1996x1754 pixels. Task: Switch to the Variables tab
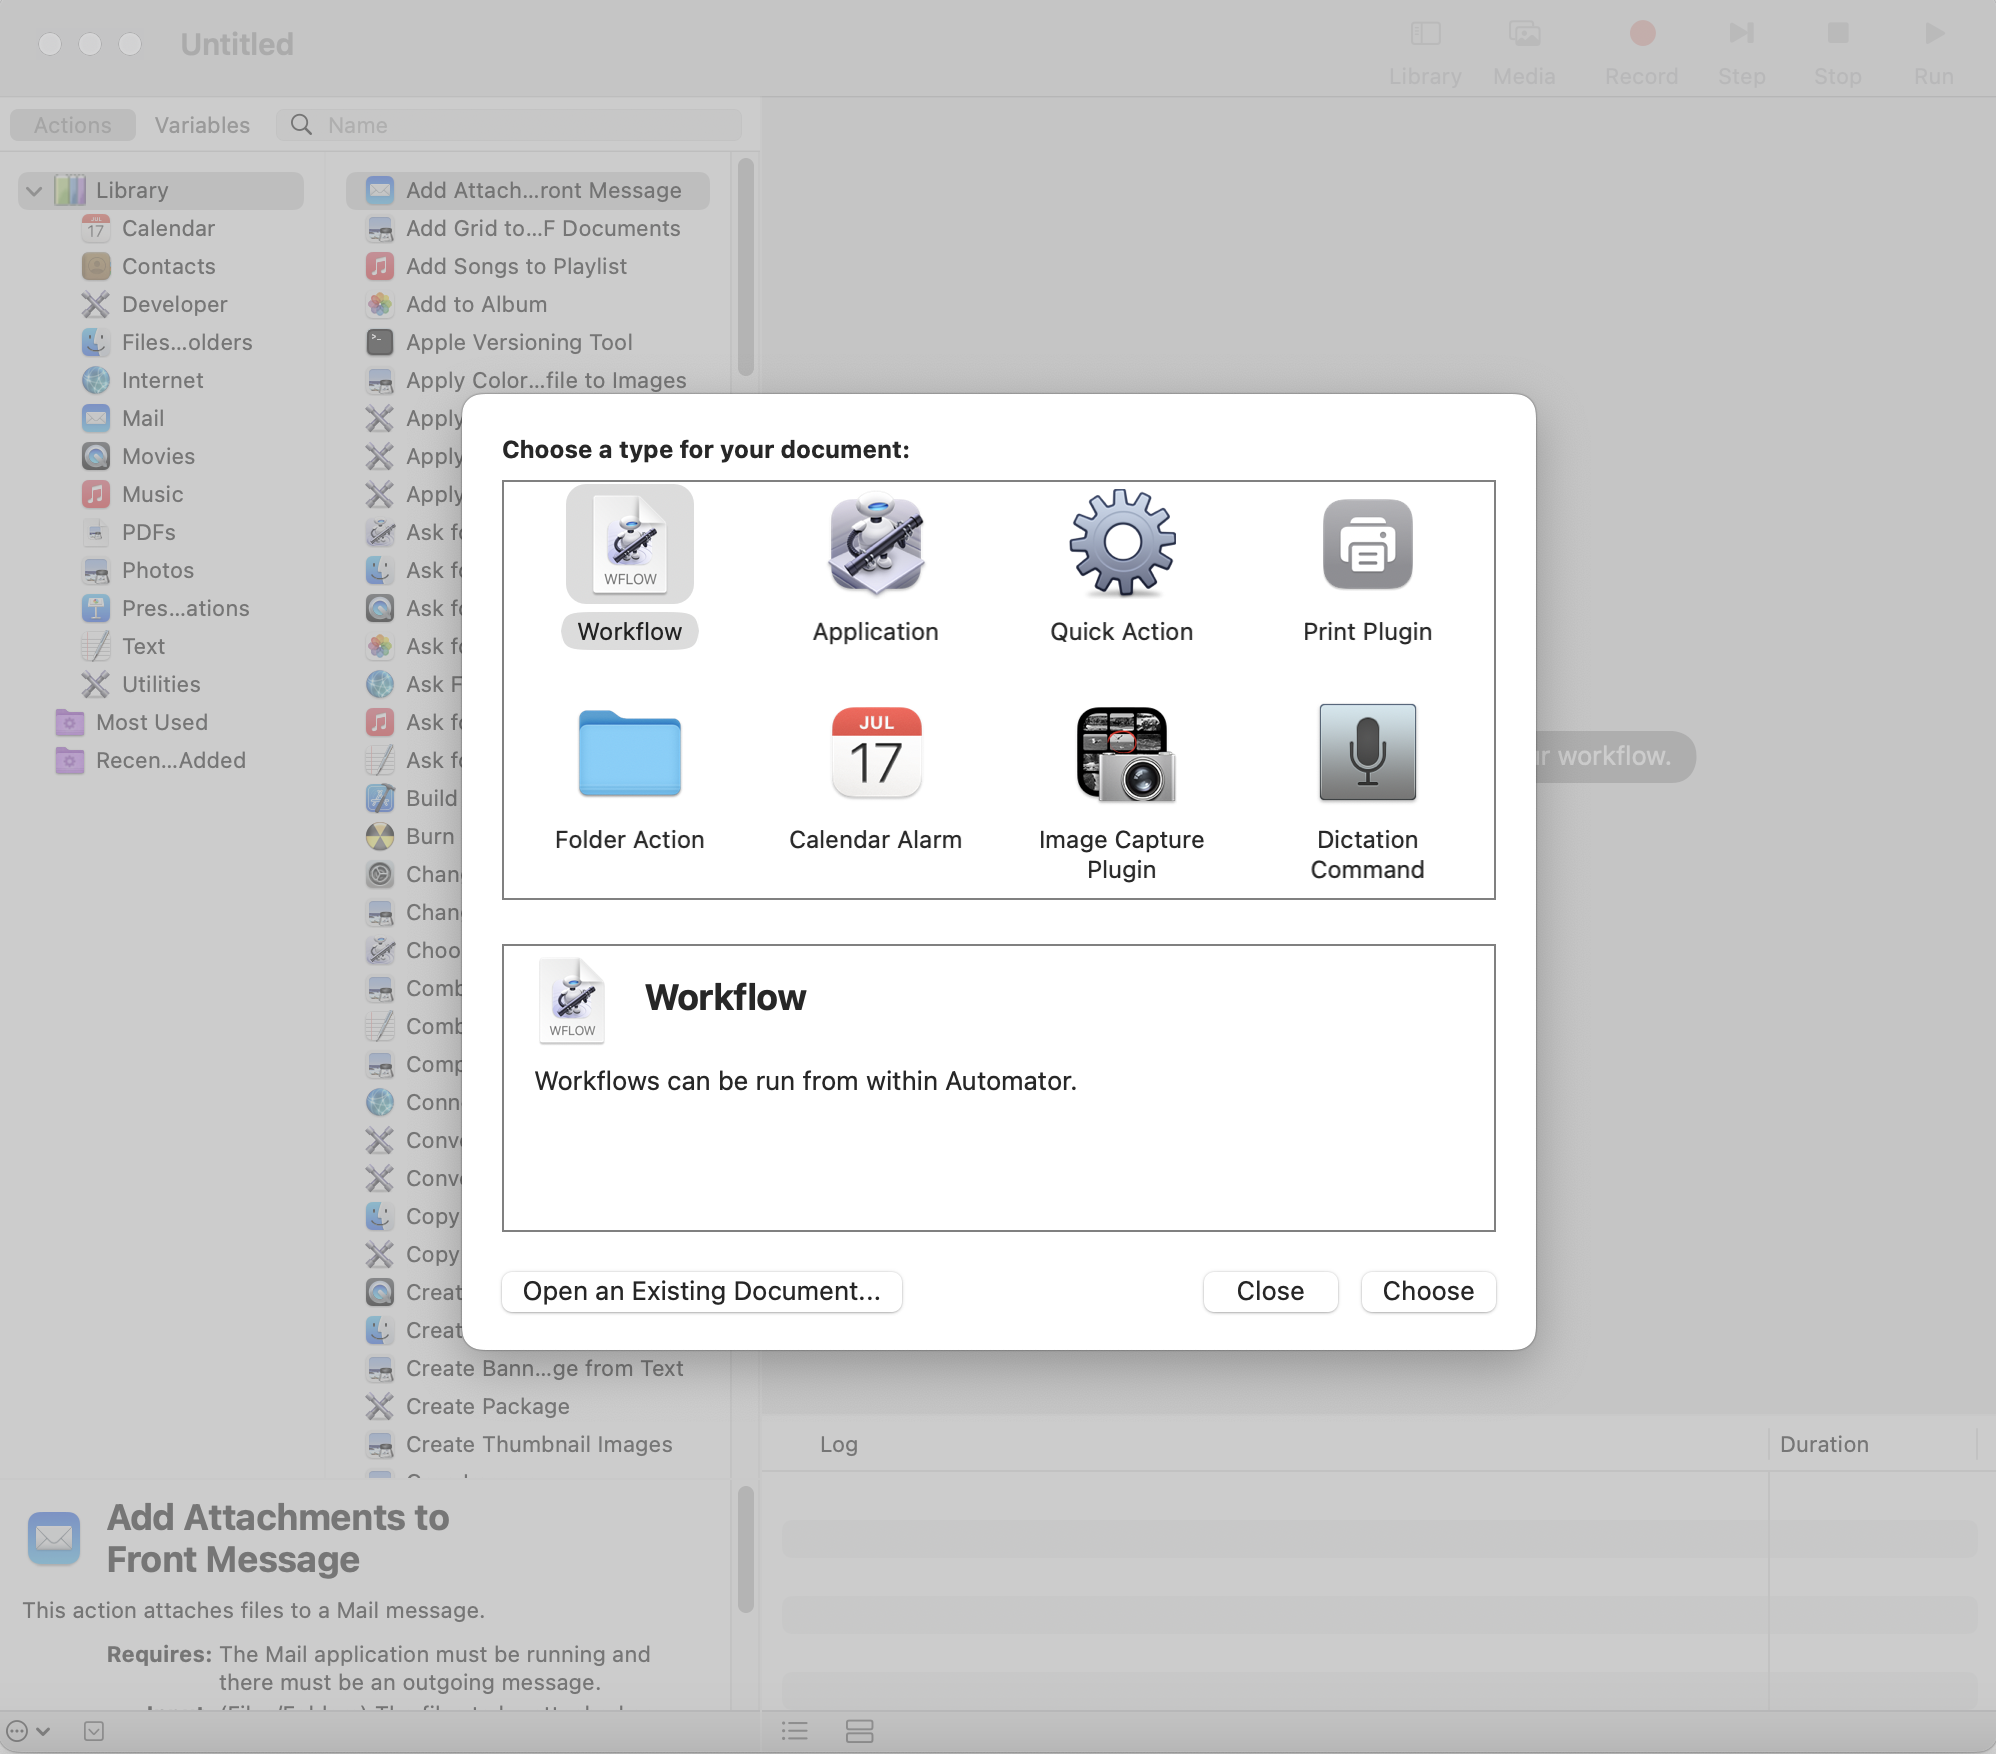click(x=202, y=125)
